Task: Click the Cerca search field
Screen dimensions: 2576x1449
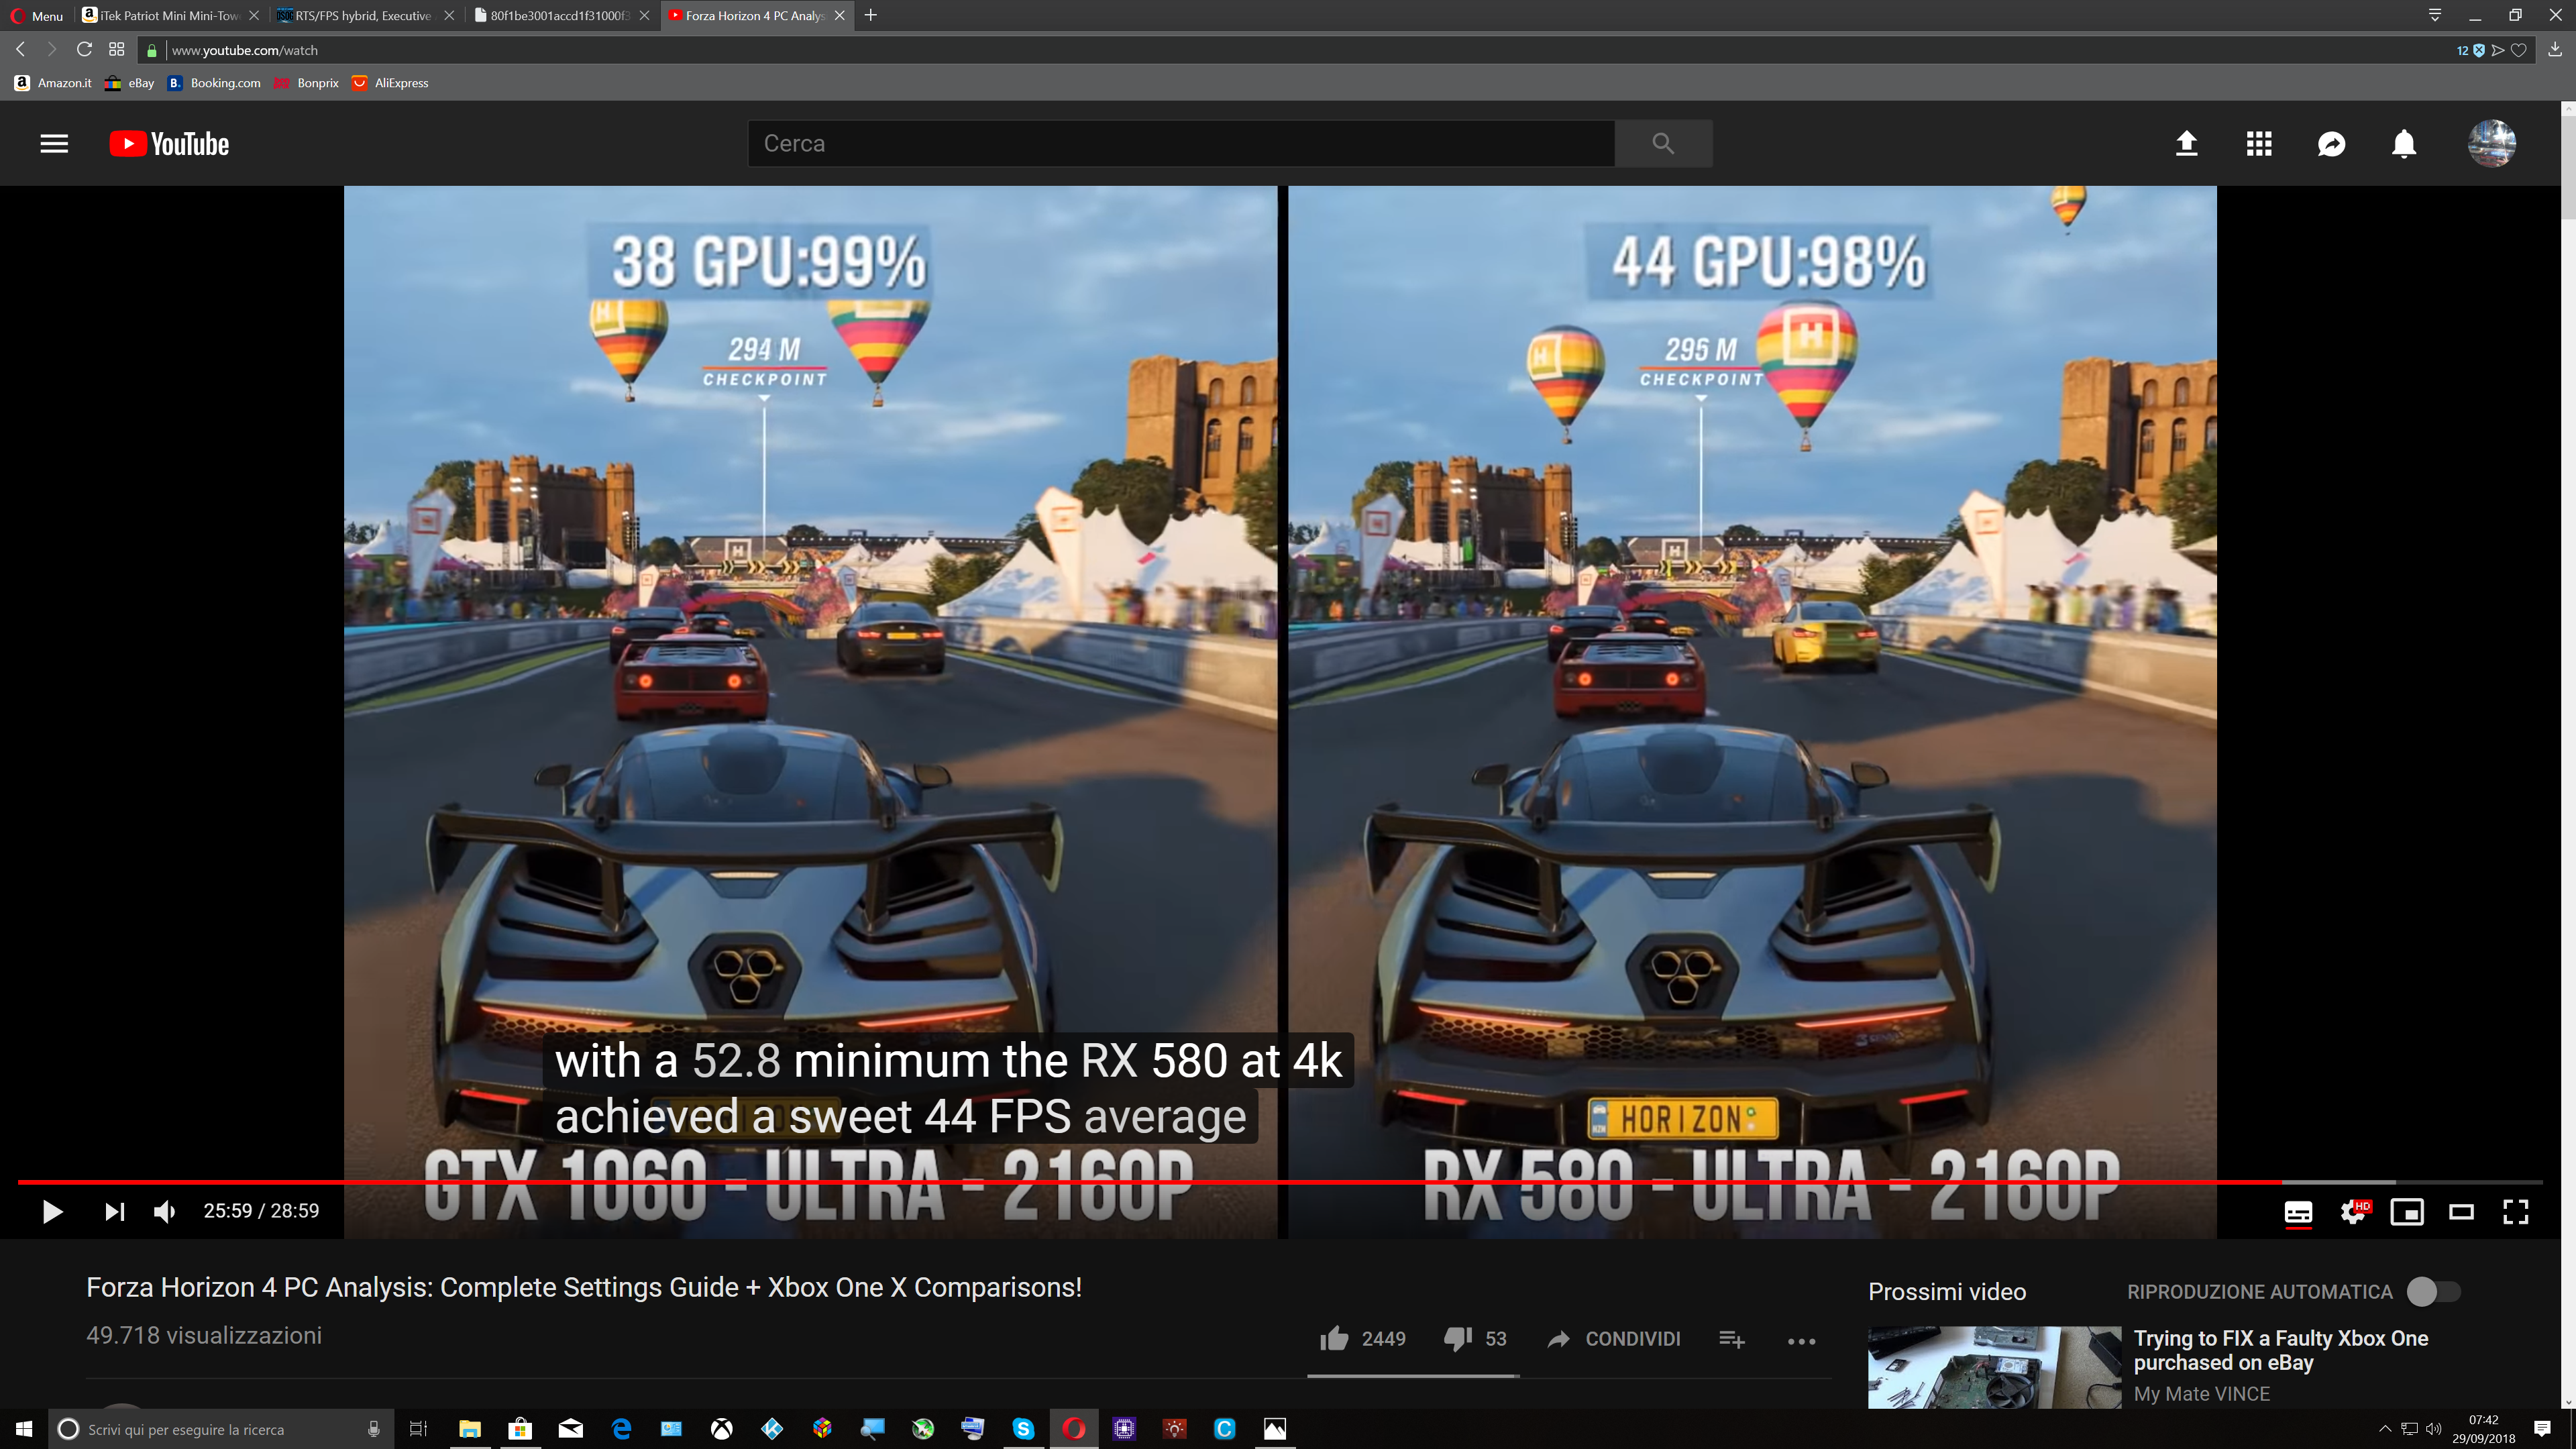Action: click(1180, 144)
